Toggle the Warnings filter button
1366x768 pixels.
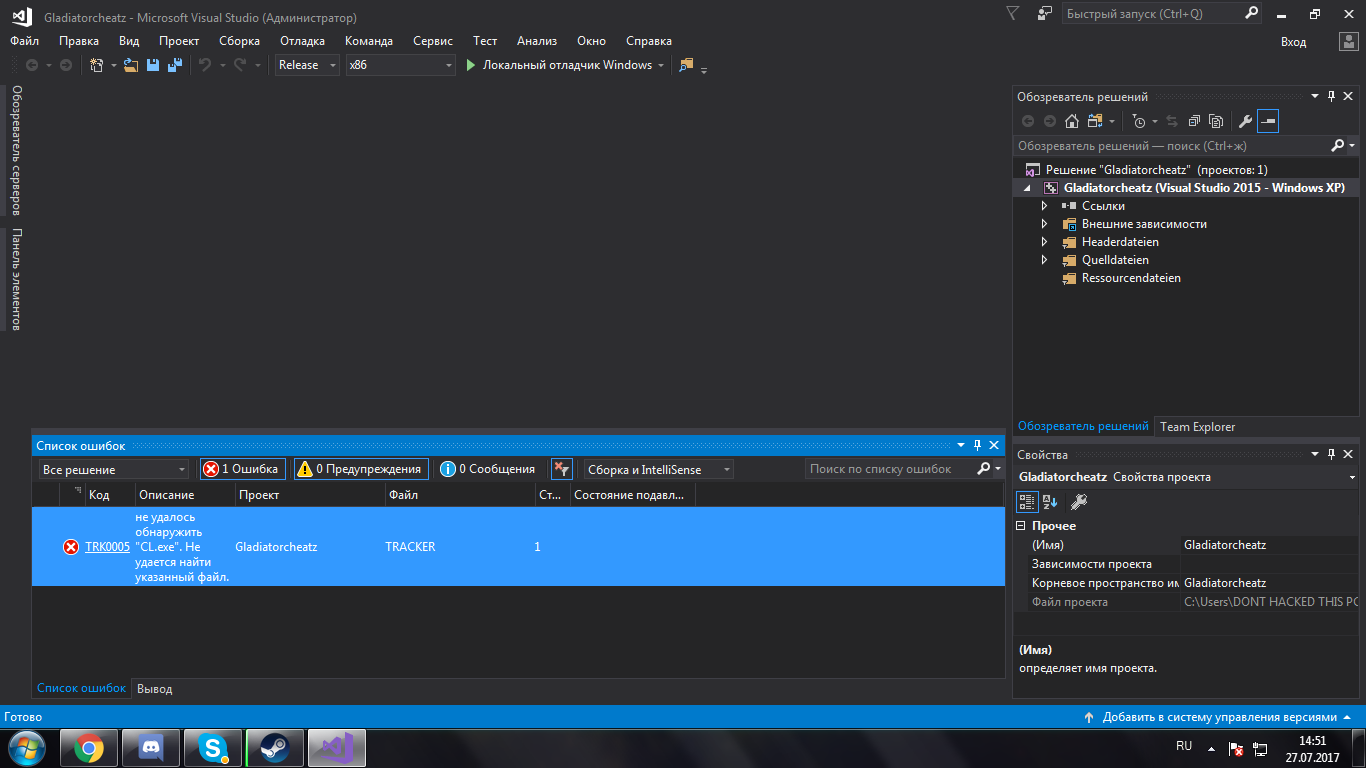tap(361, 469)
